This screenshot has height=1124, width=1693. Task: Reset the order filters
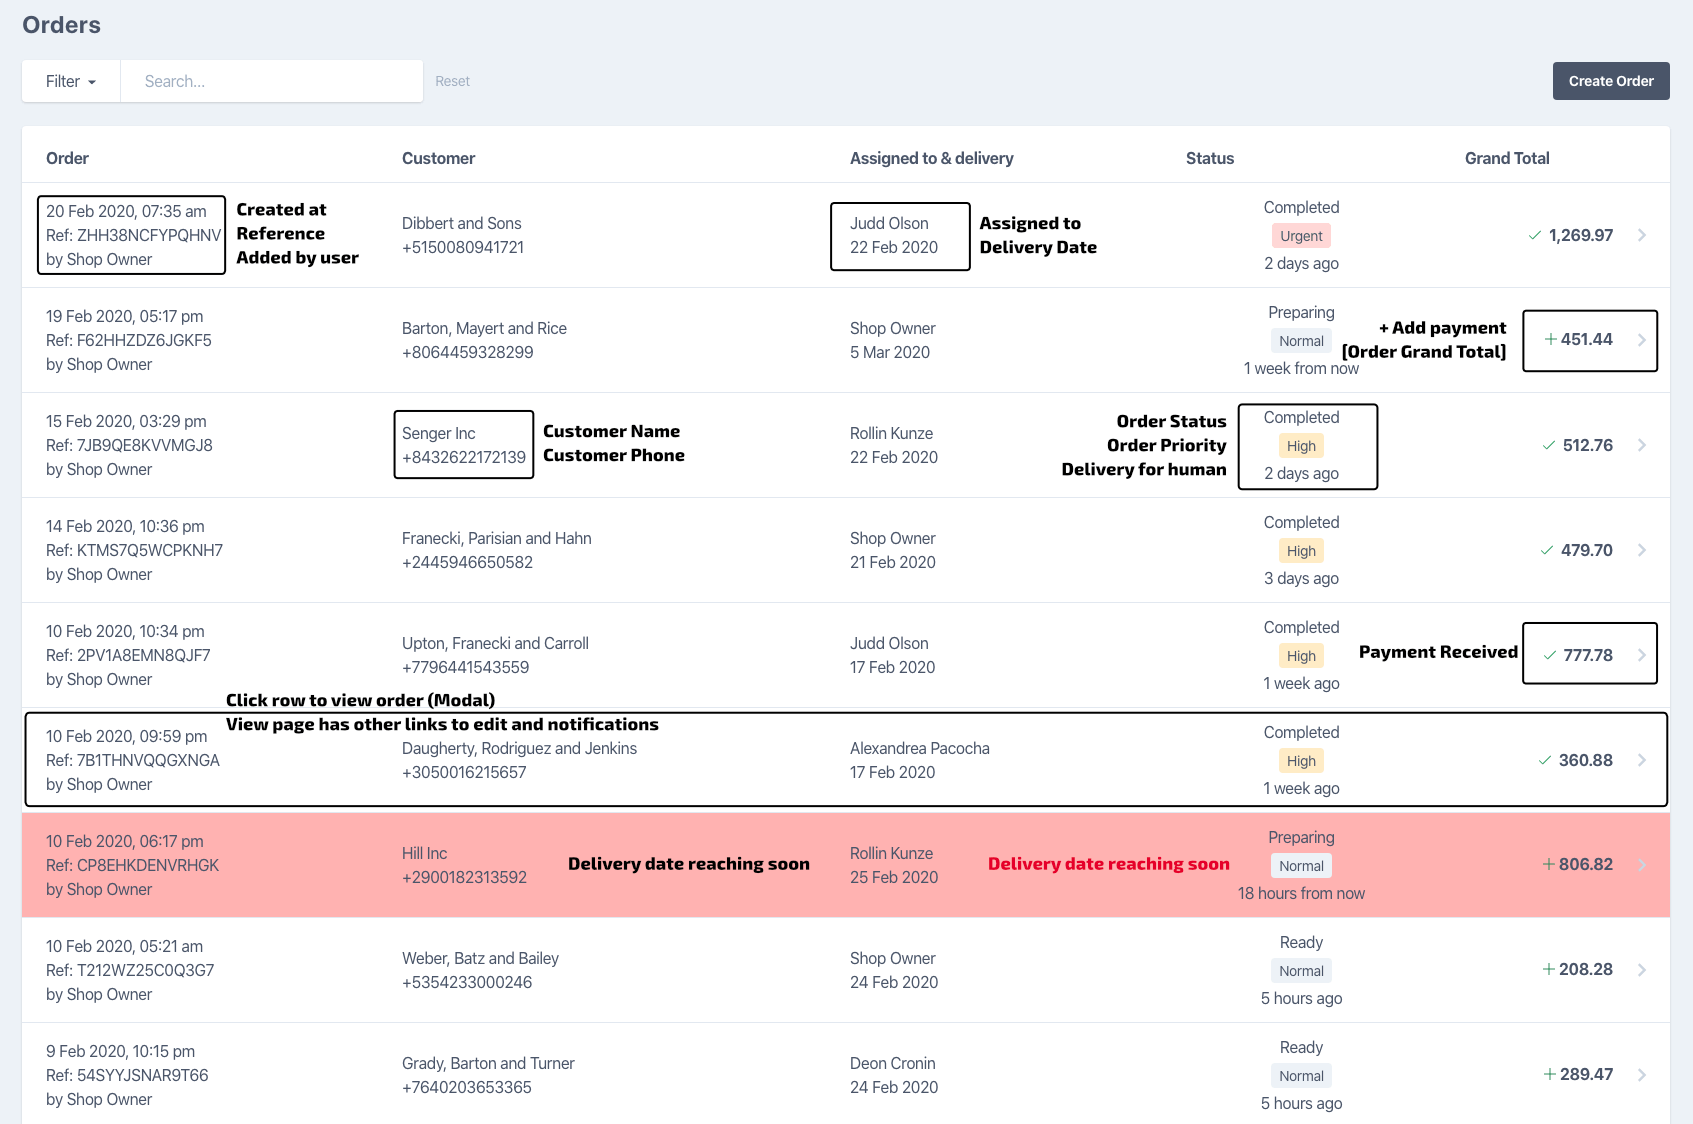tap(452, 81)
